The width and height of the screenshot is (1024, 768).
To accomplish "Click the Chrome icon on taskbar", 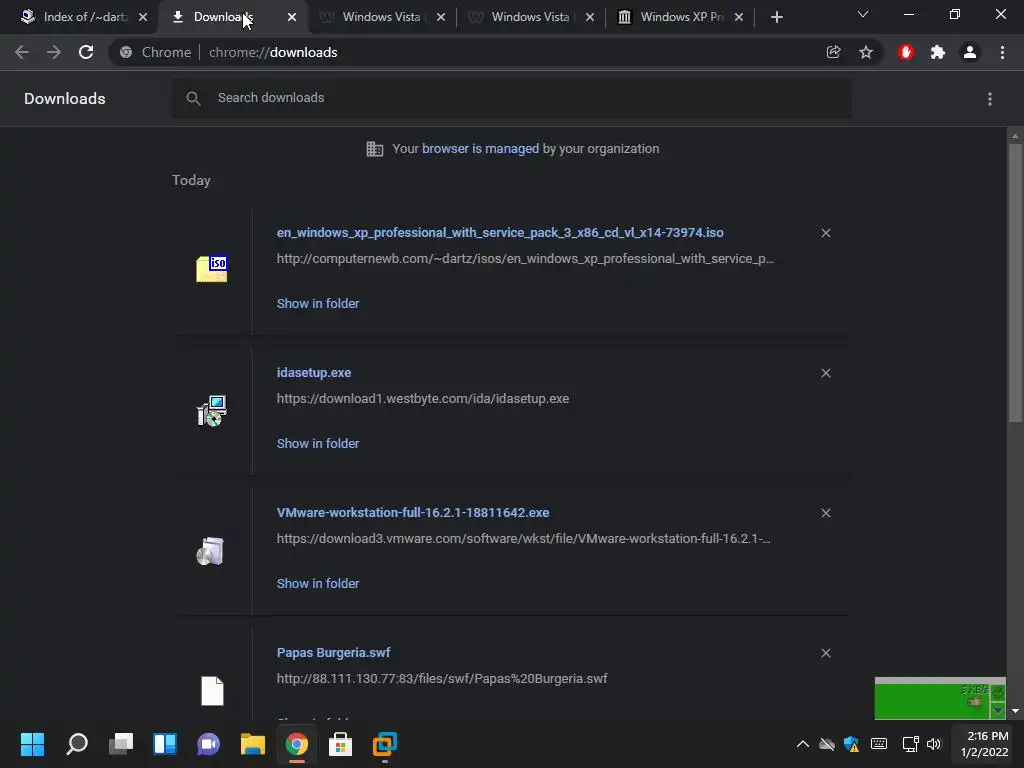I will click(x=296, y=744).
